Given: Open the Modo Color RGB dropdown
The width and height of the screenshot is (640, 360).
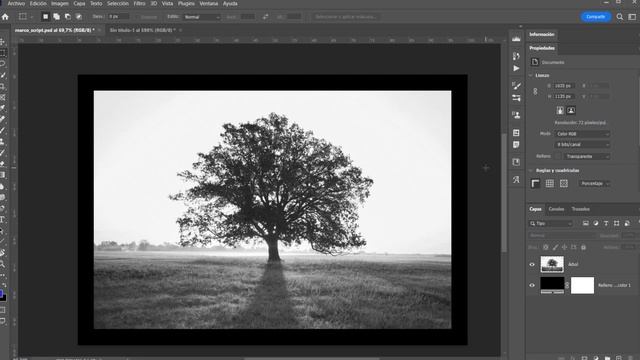Looking at the screenshot, I should (582, 134).
